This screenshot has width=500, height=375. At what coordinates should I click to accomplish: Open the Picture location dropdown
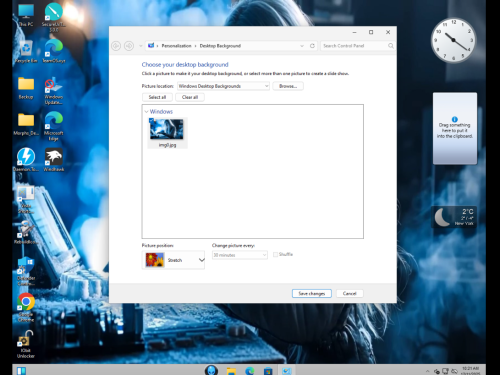click(223, 86)
